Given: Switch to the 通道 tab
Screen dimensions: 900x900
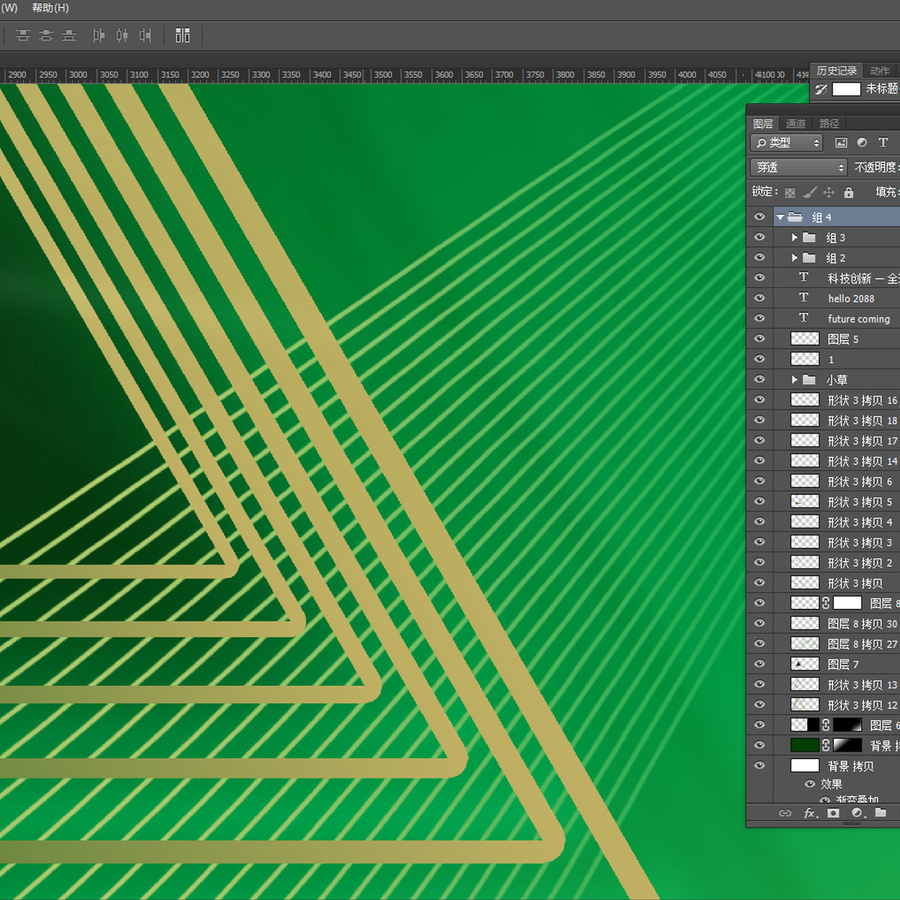Looking at the screenshot, I should [x=796, y=123].
